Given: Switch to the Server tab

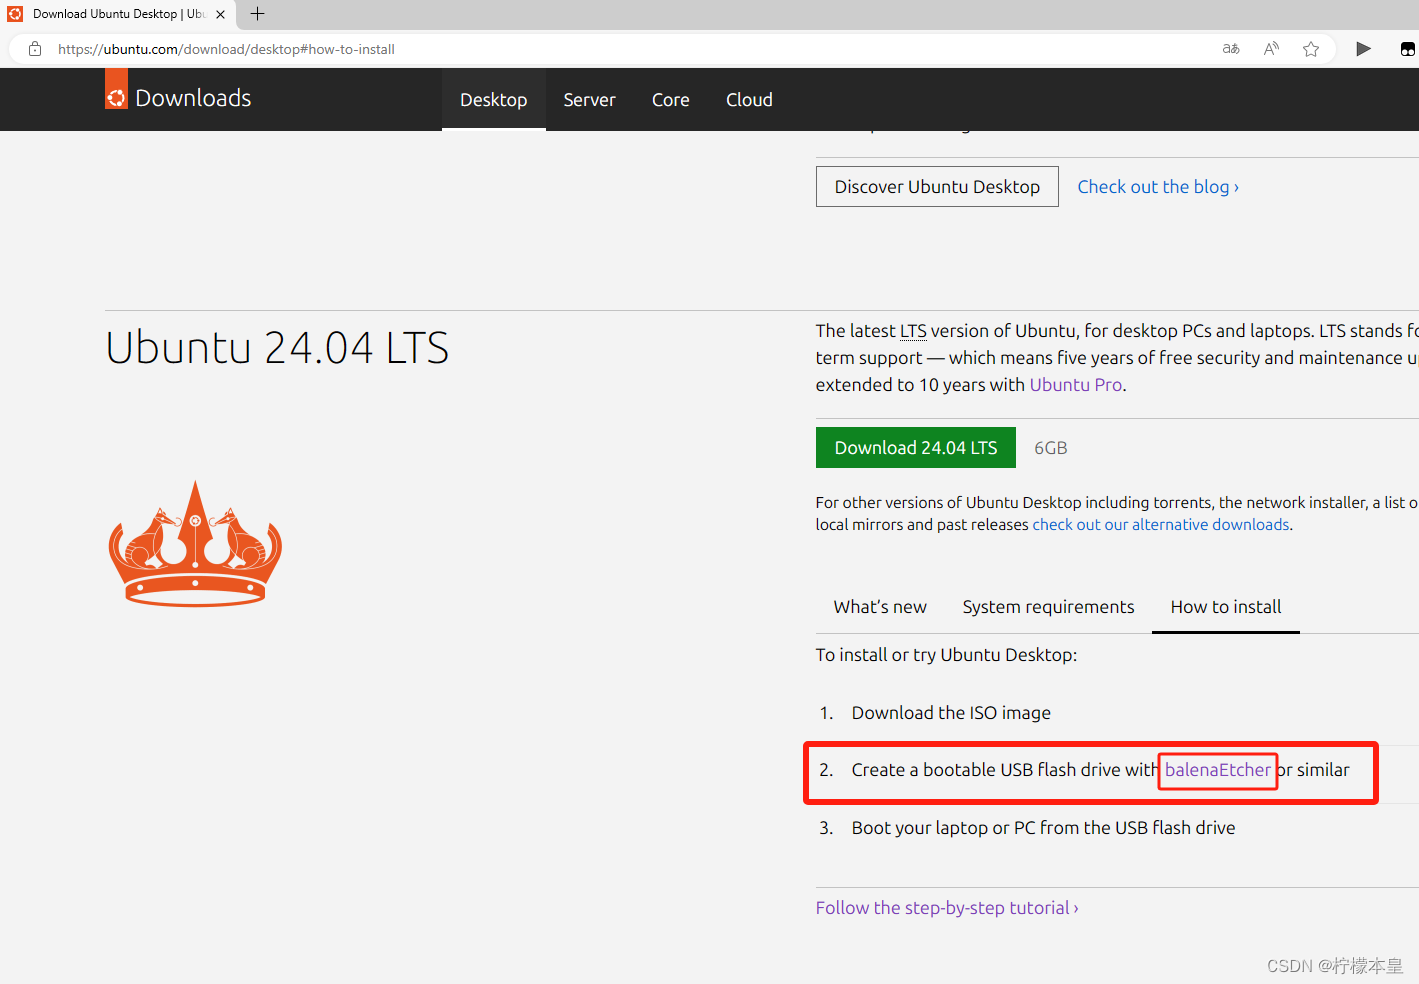Looking at the screenshot, I should click(589, 99).
